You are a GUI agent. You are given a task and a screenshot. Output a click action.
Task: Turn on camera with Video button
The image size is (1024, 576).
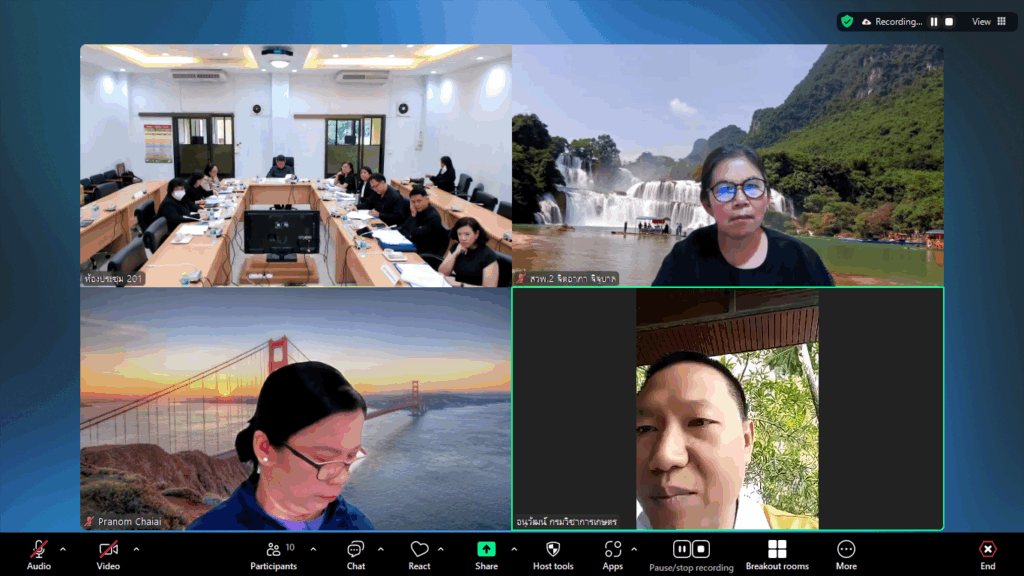tap(108, 555)
